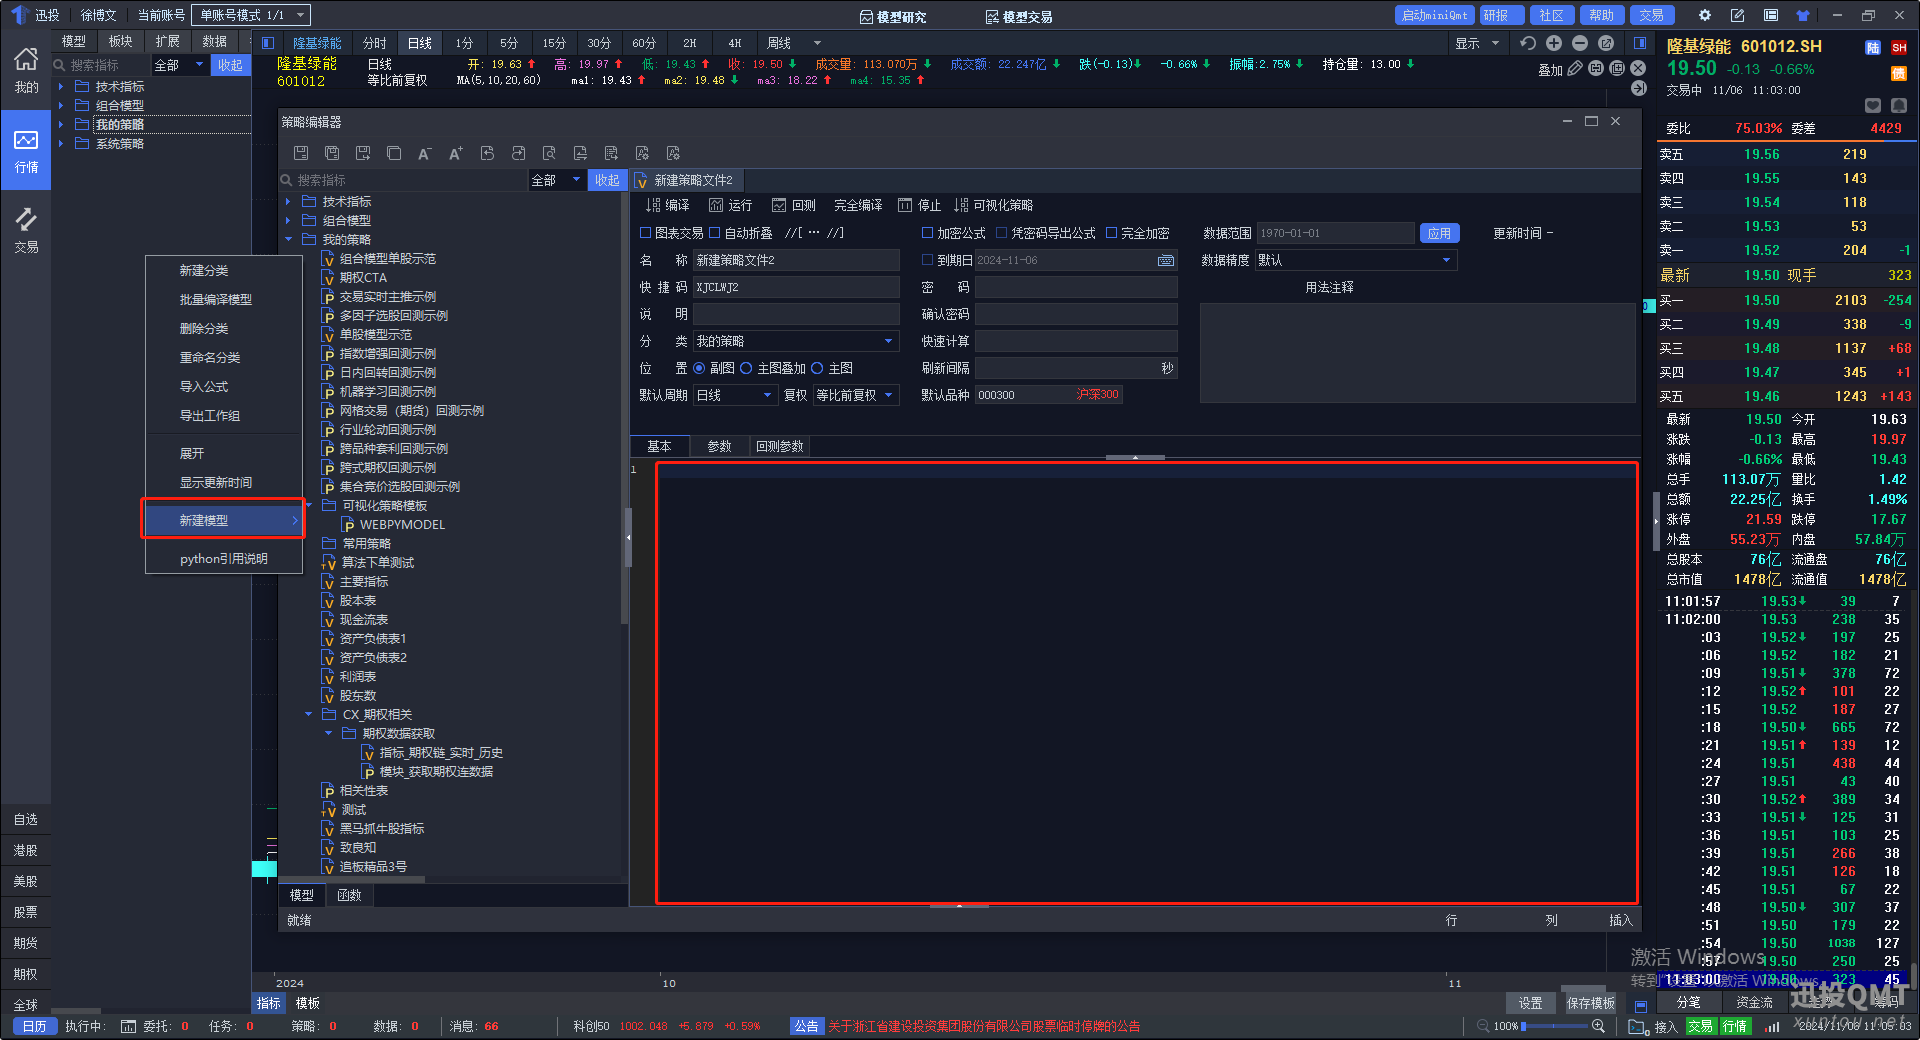Click the 收起 button in strategy editor

tap(607, 180)
